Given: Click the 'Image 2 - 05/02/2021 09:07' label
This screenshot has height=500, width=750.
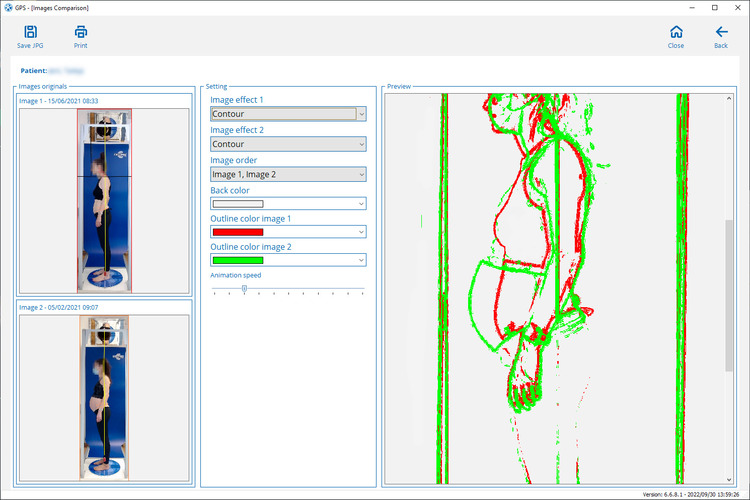Looking at the screenshot, I should [58, 308].
